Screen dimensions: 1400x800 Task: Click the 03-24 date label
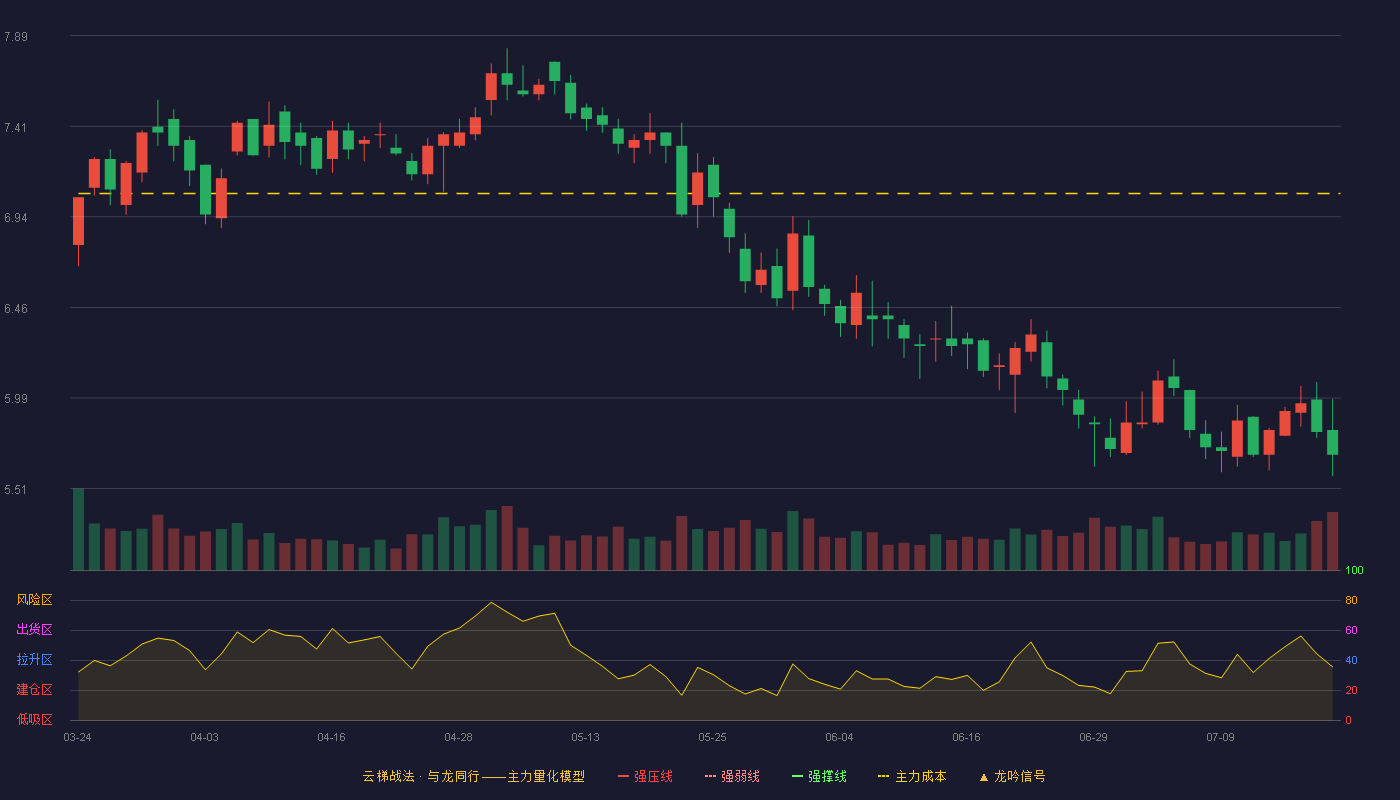(77, 737)
